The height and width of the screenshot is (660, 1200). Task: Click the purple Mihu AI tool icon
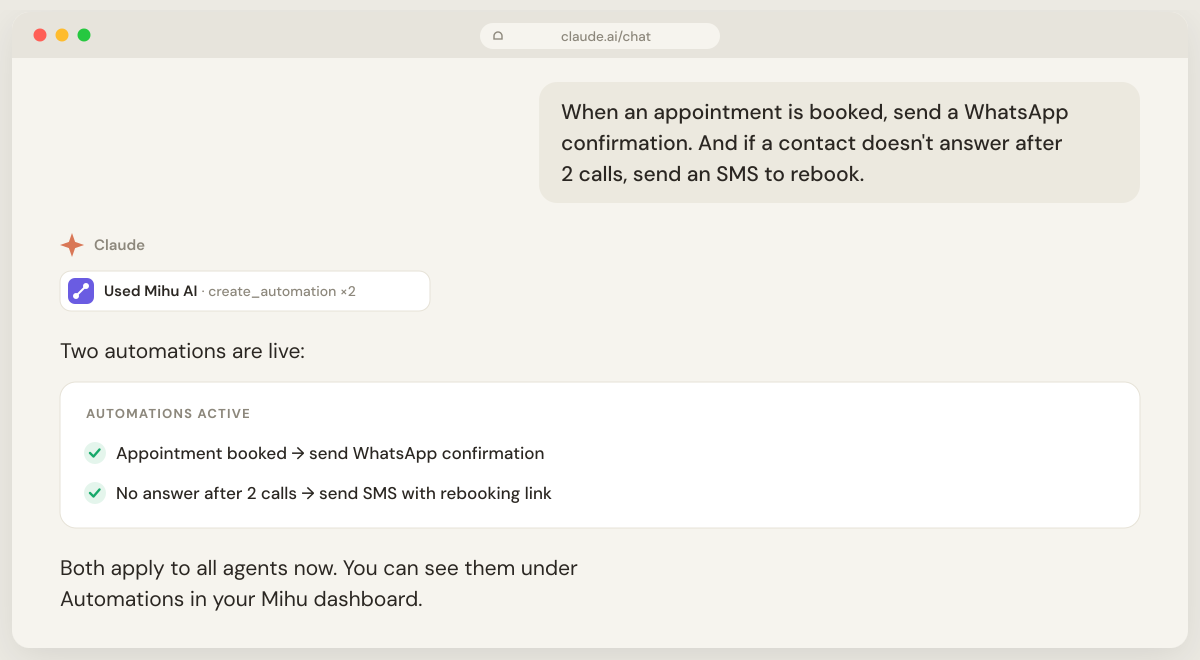(x=81, y=291)
